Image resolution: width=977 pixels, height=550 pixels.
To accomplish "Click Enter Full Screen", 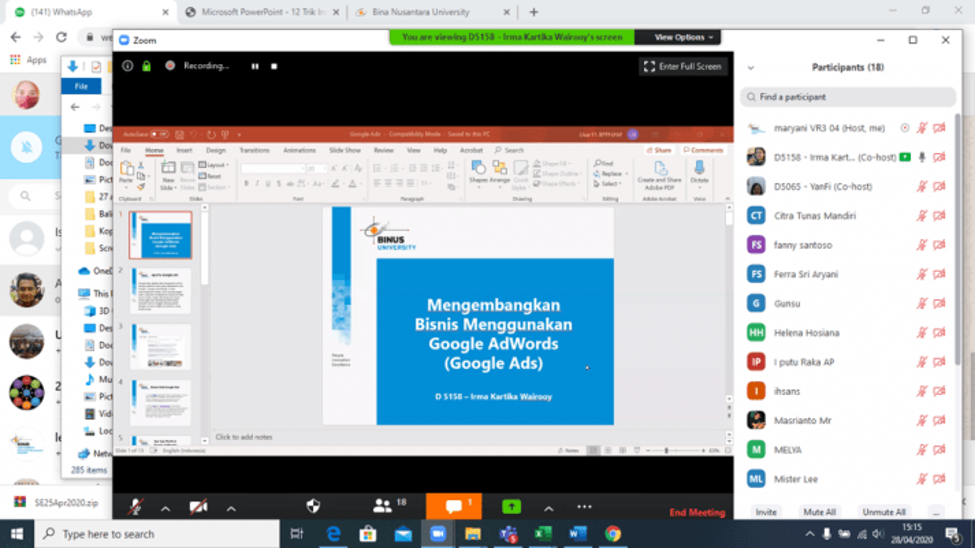I will tap(682, 66).
